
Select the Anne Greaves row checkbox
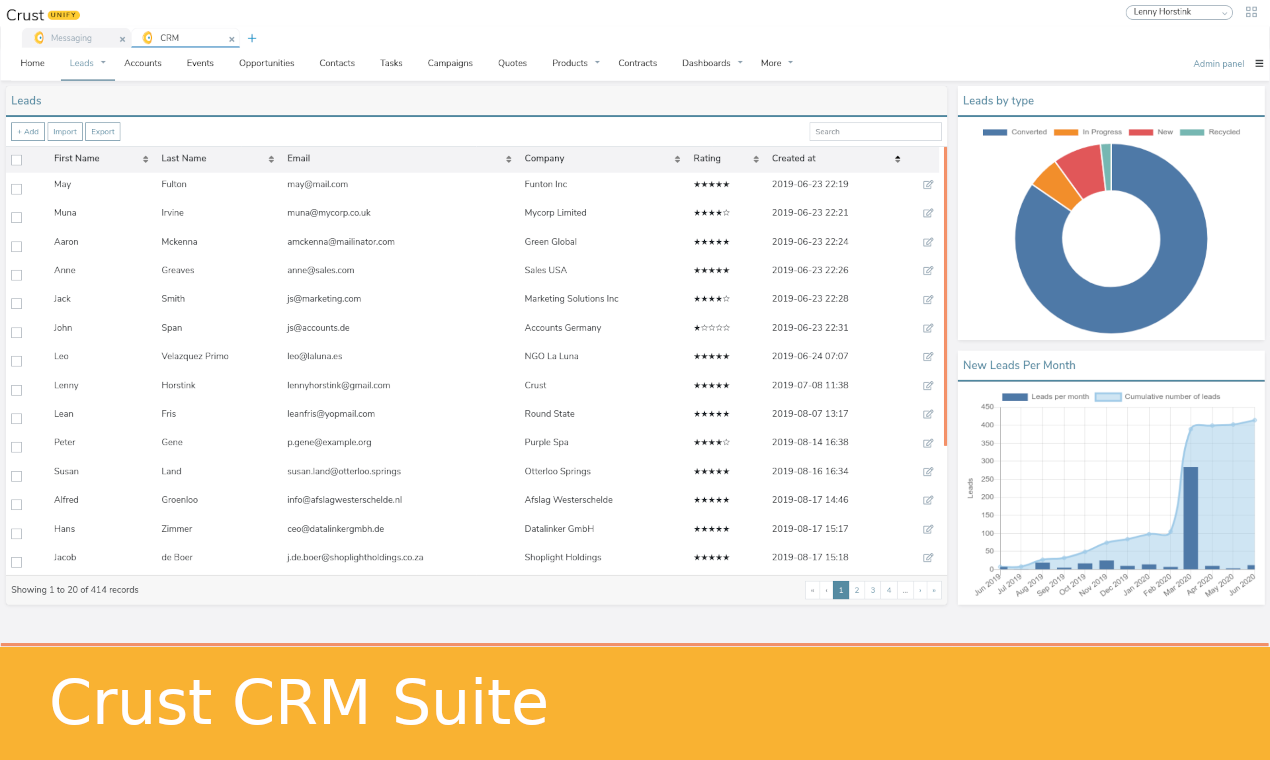click(17, 275)
